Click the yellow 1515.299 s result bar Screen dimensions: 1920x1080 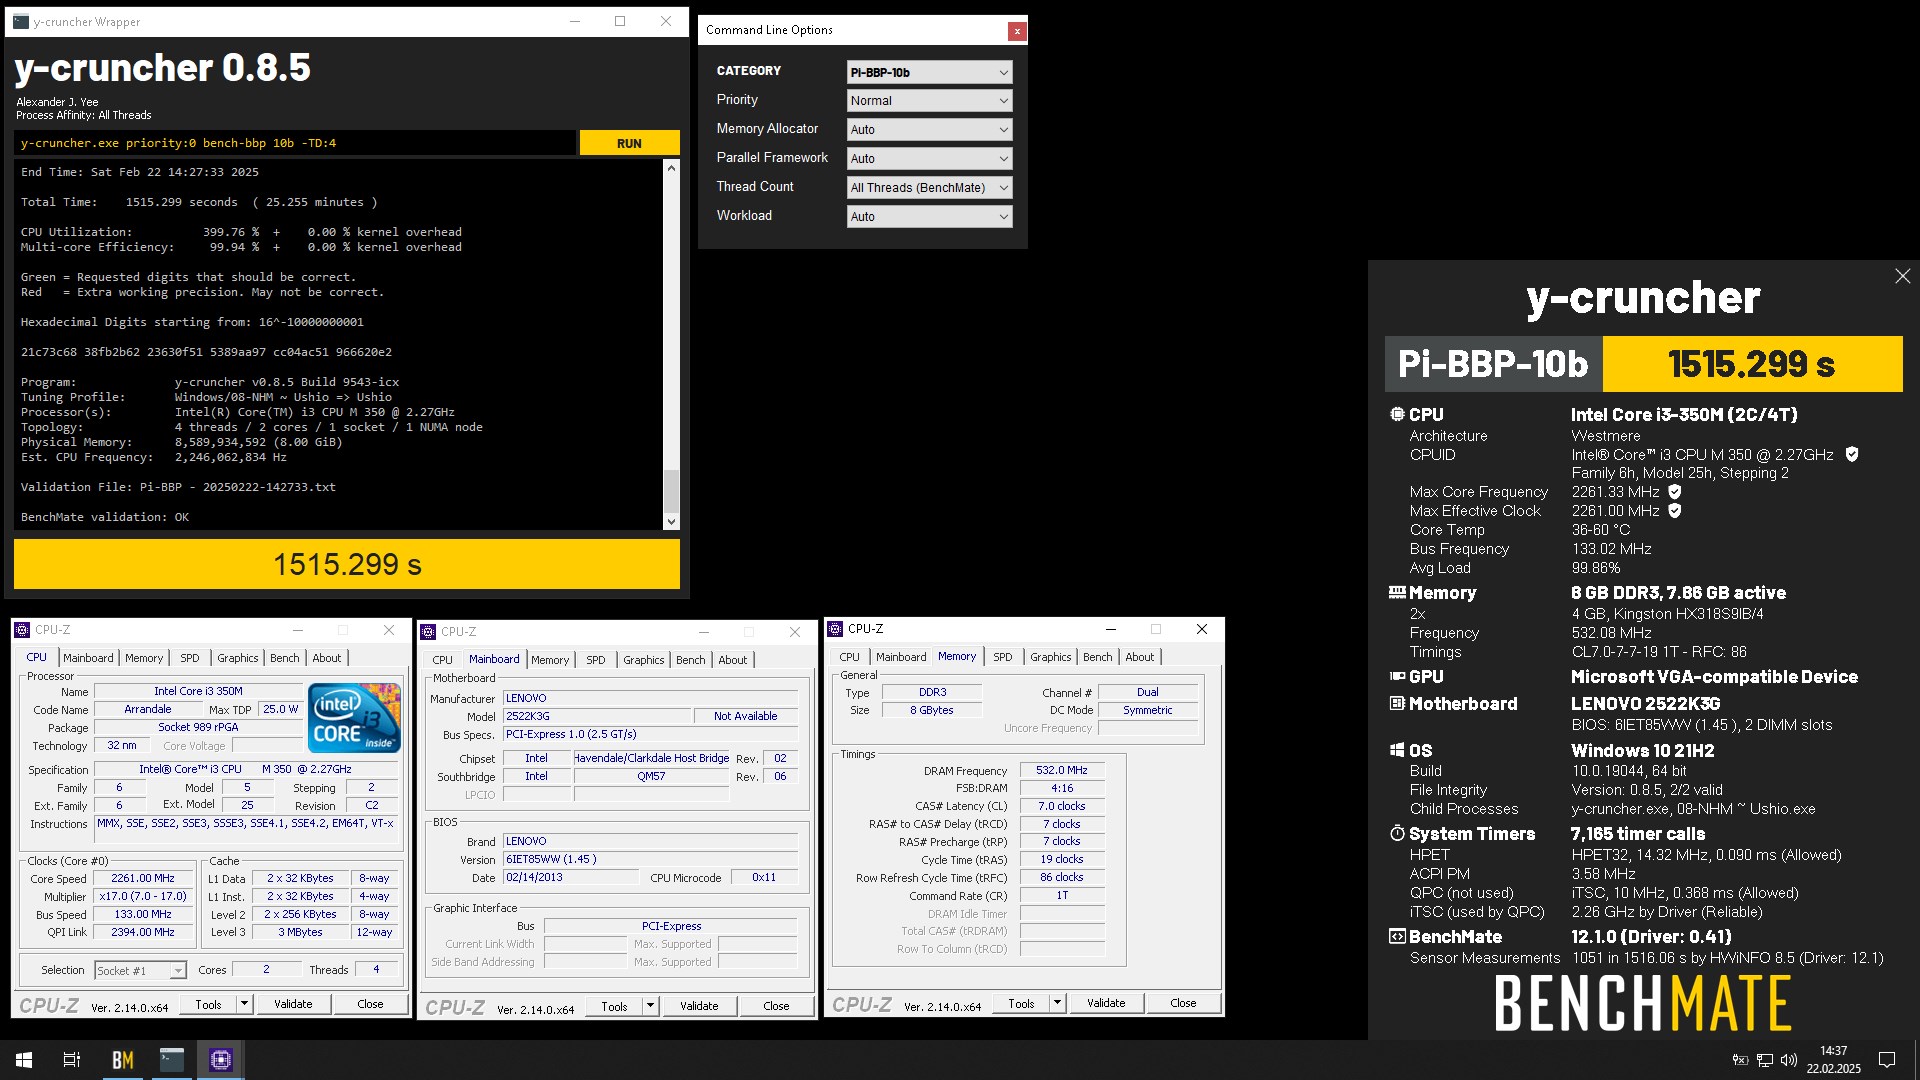click(347, 565)
